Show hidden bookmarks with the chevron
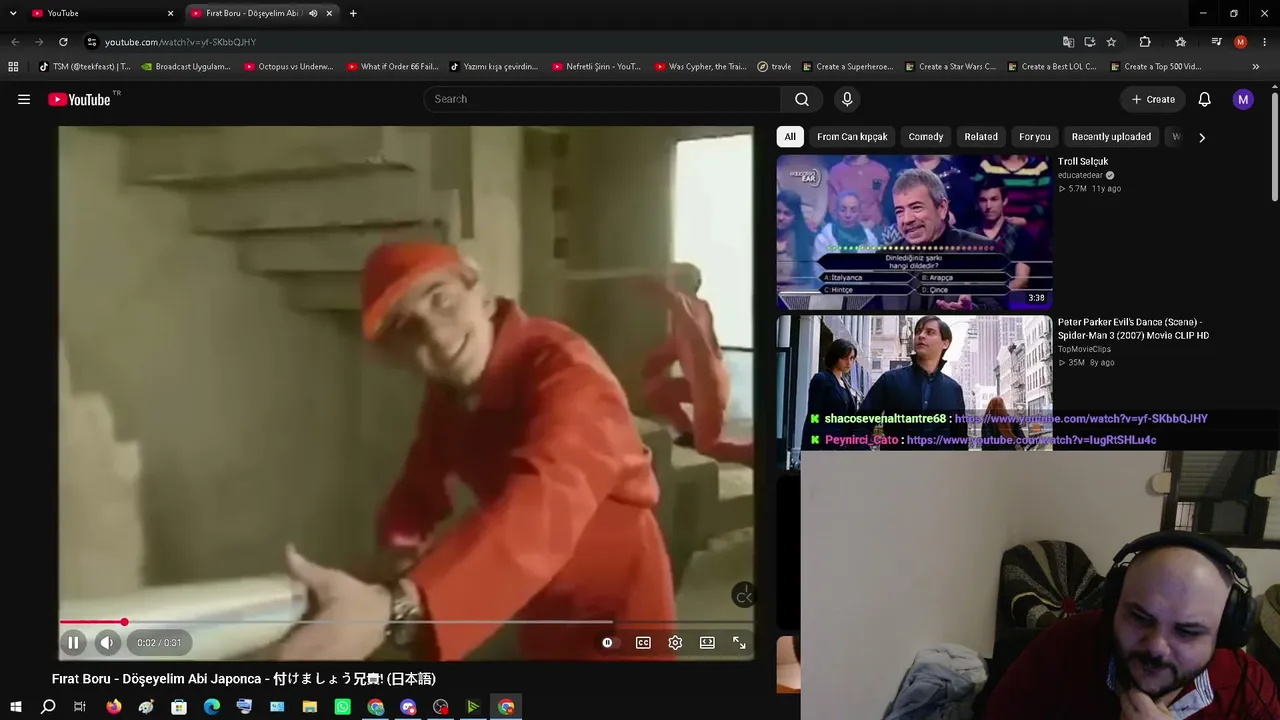Viewport: 1280px width, 720px height. pyautogui.click(x=1256, y=67)
